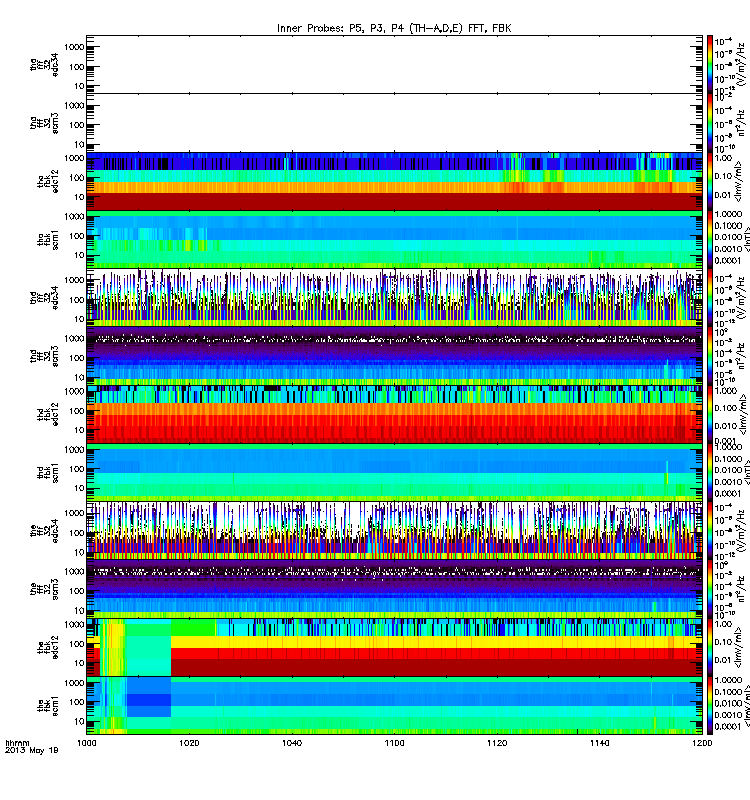The image size is (750, 800).
Task: Click the 'the fbk edc12' panel label
Action: point(48,647)
